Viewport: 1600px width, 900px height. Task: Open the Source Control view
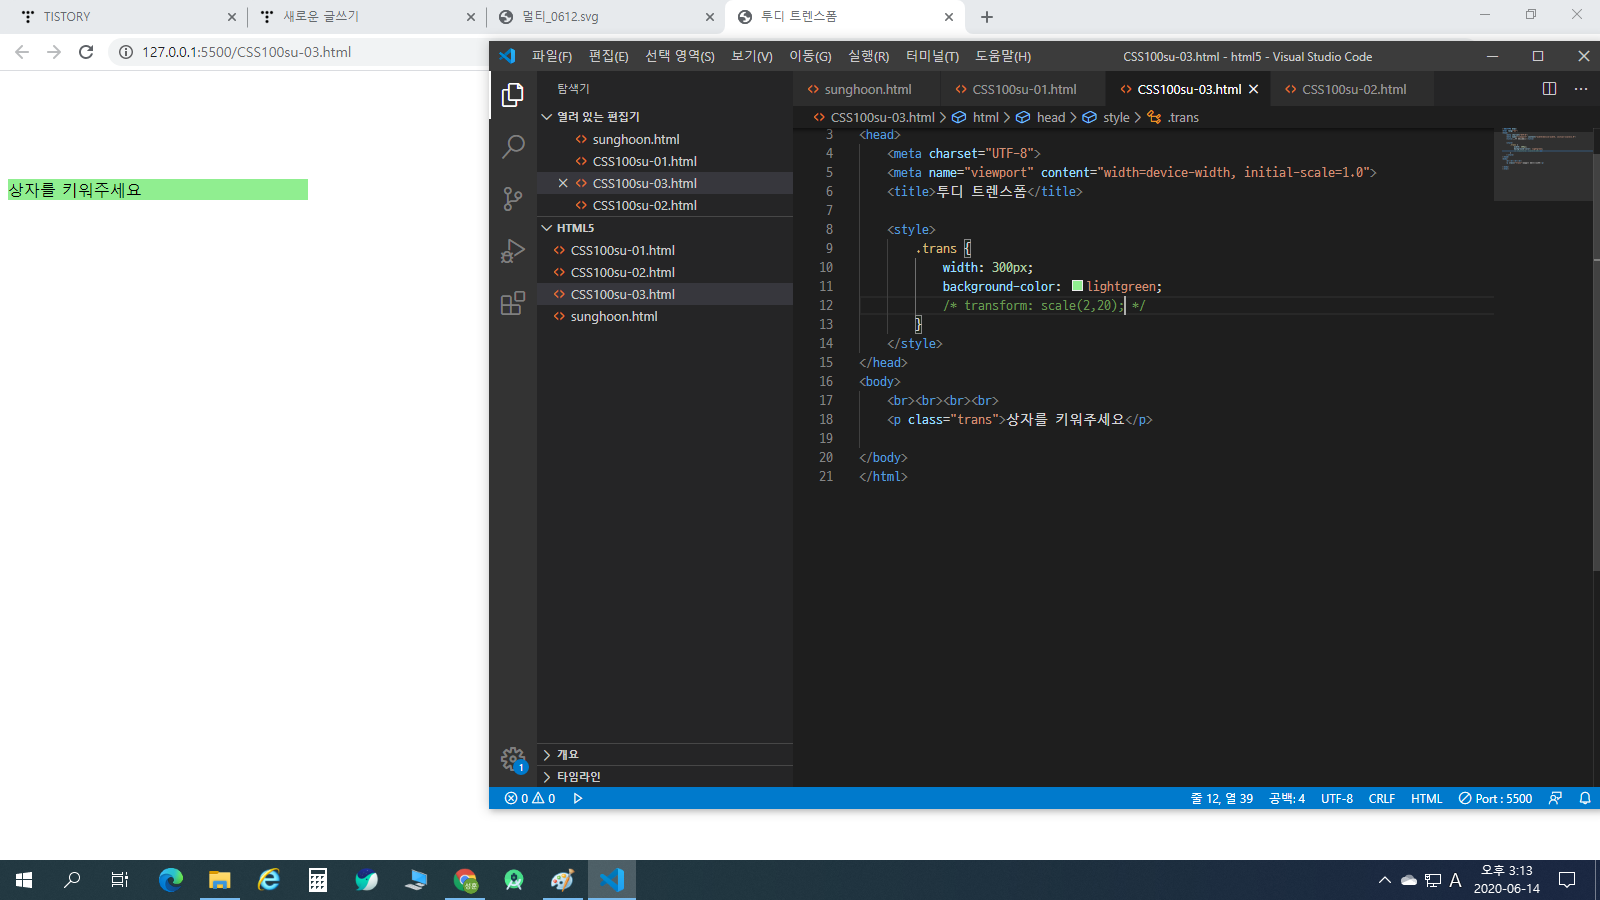coord(513,199)
